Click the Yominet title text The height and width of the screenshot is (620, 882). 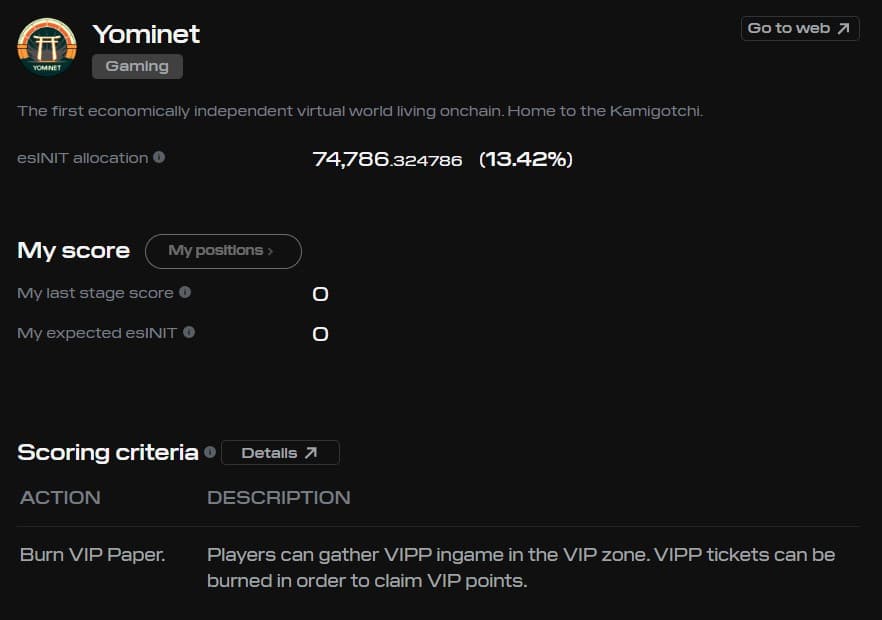(x=146, y=34)
